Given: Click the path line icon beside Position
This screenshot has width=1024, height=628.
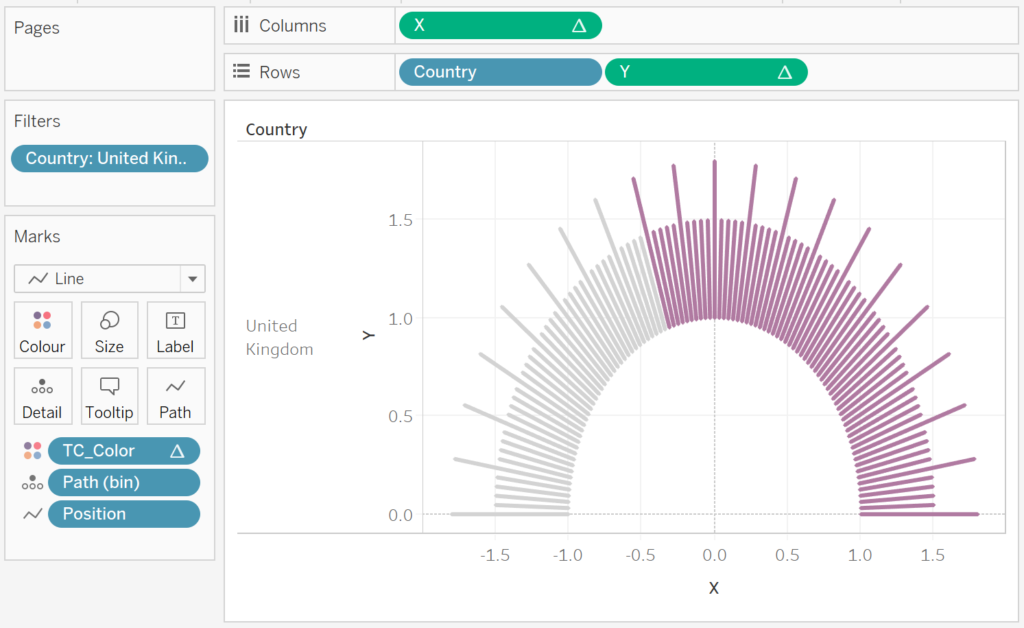Looking at the screenshot, I should 32,514.
